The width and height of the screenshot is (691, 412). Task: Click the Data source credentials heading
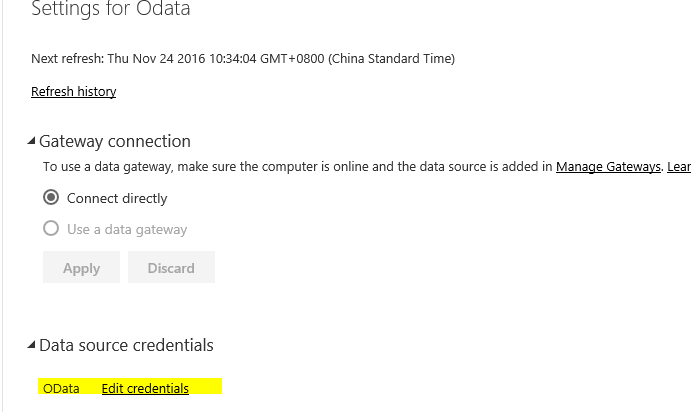pyautogui.click(x=126, y=345)
